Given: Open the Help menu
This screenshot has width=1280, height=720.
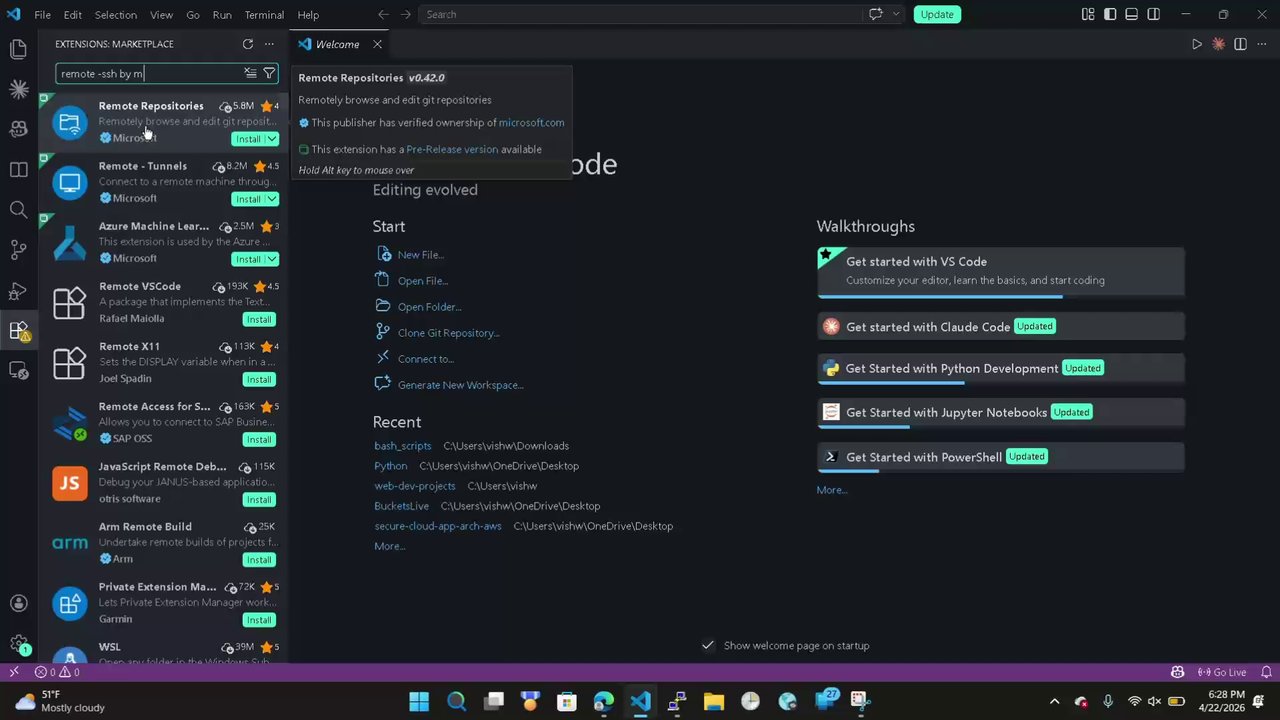Looking at the screenshot, I should [x=308, y=14].
